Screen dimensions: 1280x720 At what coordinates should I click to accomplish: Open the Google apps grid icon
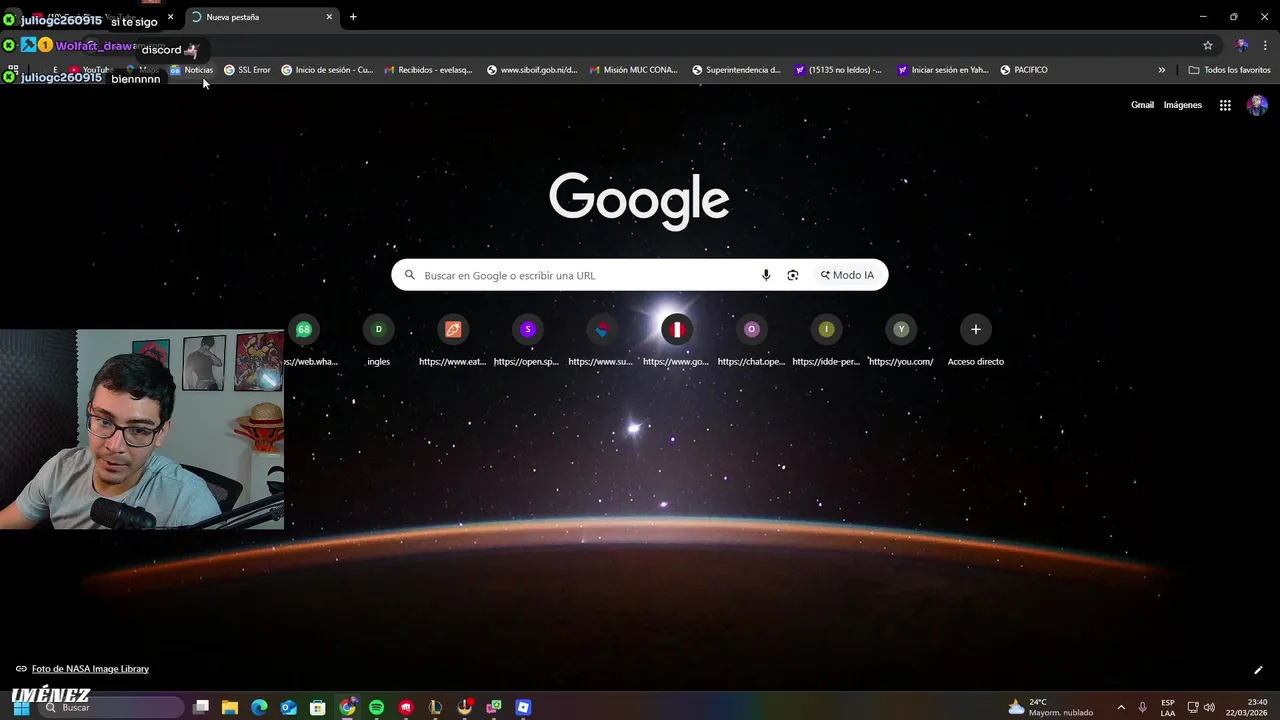click(1225, 105)
